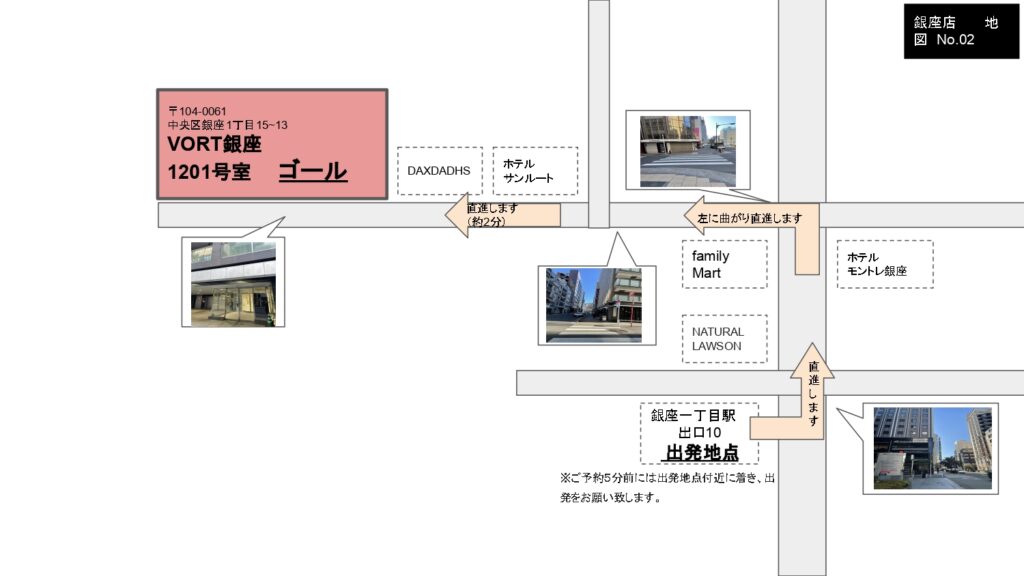Click the underlined 出発地点 label
This screenshot has height=576, width=1024.
click(702, 453)
